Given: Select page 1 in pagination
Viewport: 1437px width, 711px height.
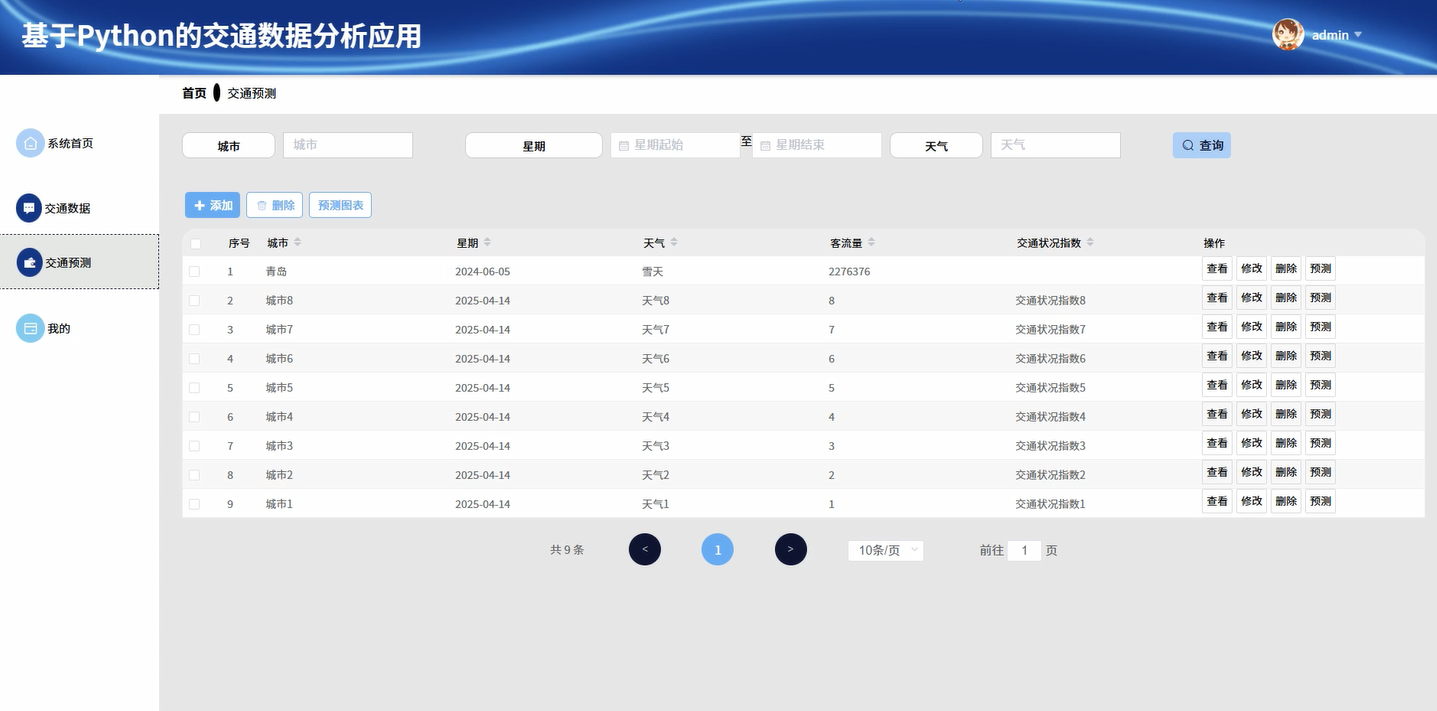Looking at the screenshot, I should coord(717,549).
